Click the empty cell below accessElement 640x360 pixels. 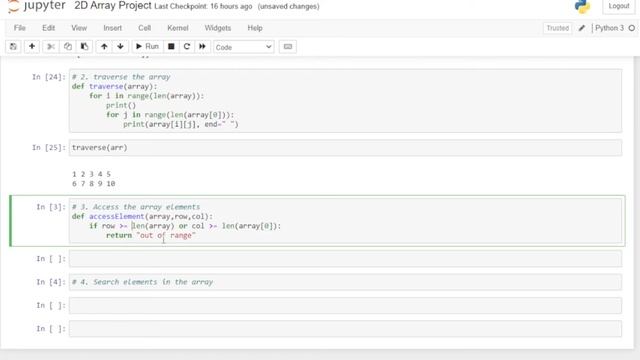point(345,259)
